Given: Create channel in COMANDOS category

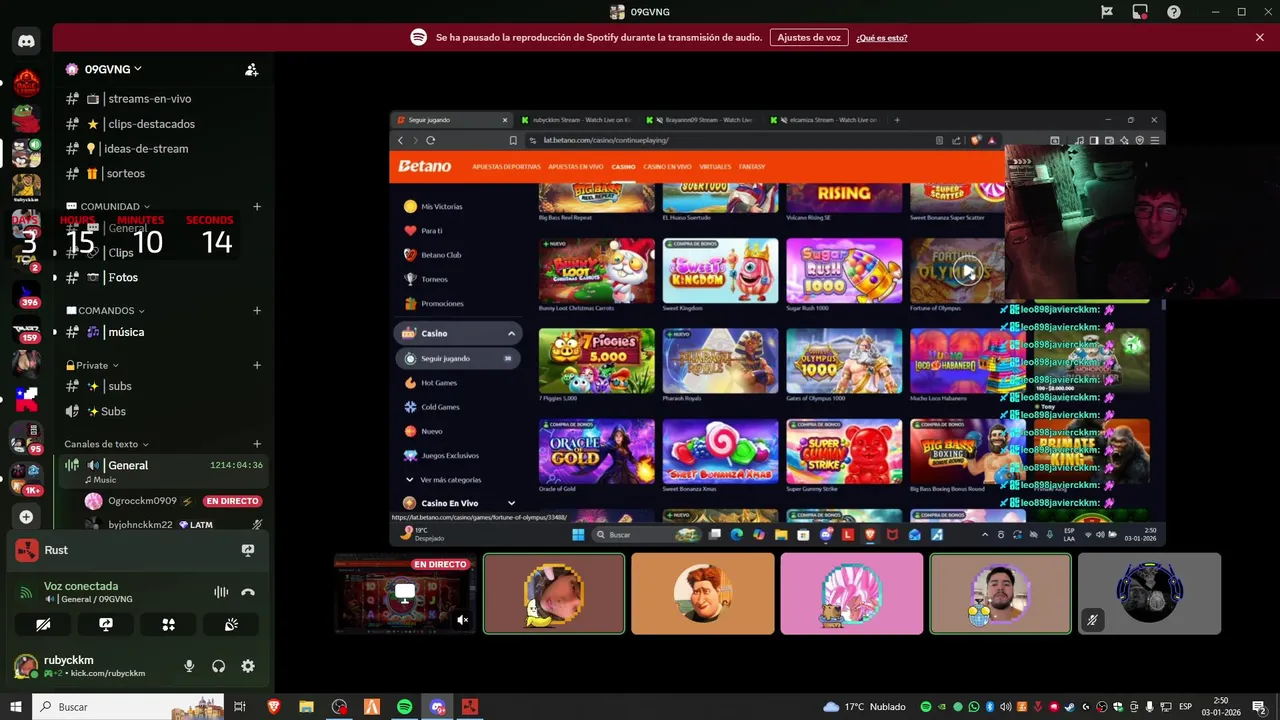Looking at the screenshot, I should (257, 311).
